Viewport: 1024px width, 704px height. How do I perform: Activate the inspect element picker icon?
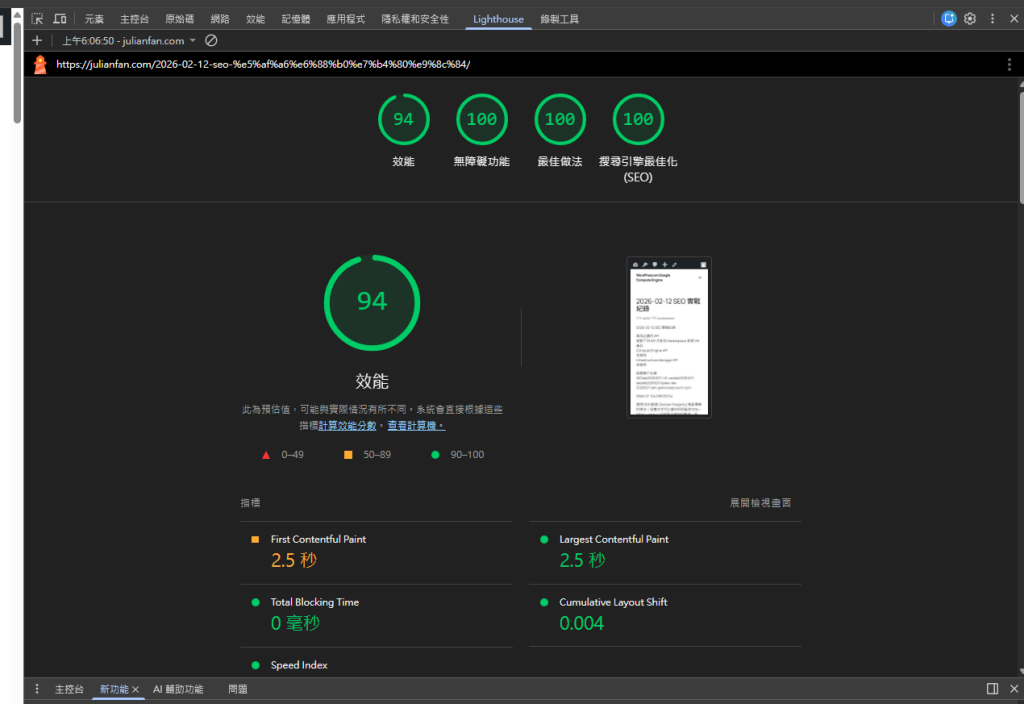(x=37, y=19)
